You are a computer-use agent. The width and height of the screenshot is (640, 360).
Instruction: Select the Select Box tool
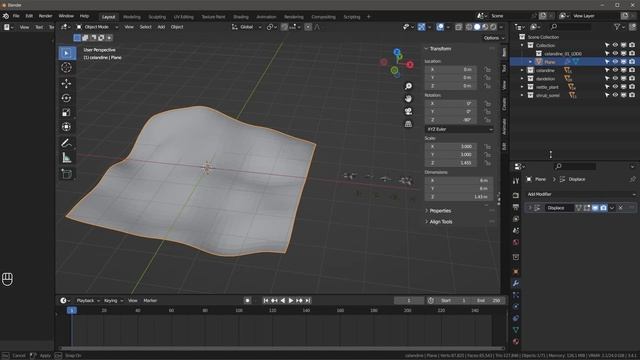click(x=67, y=53)
